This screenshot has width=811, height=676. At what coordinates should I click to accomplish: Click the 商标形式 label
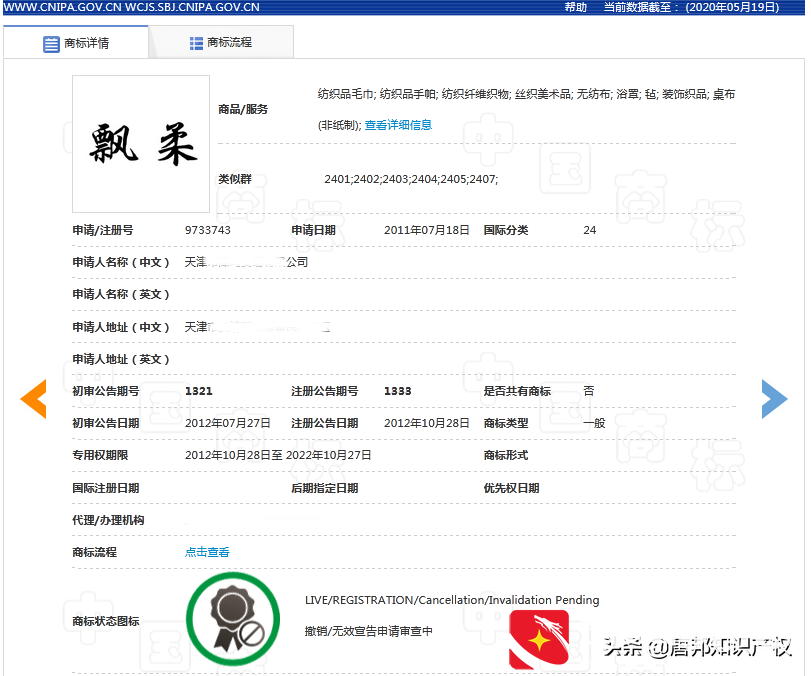coord(506,455)
